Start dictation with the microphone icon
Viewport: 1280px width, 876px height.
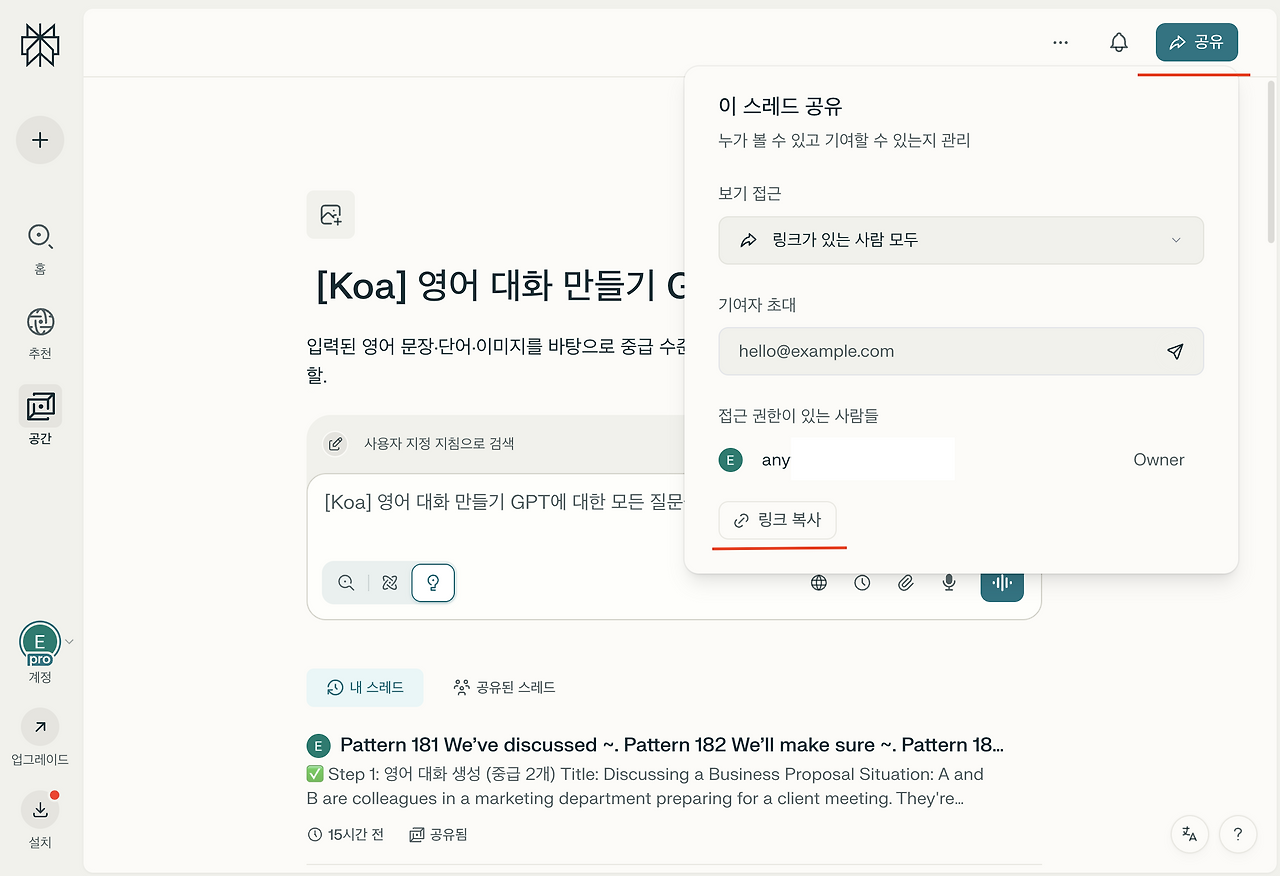[x=948, y=582]
